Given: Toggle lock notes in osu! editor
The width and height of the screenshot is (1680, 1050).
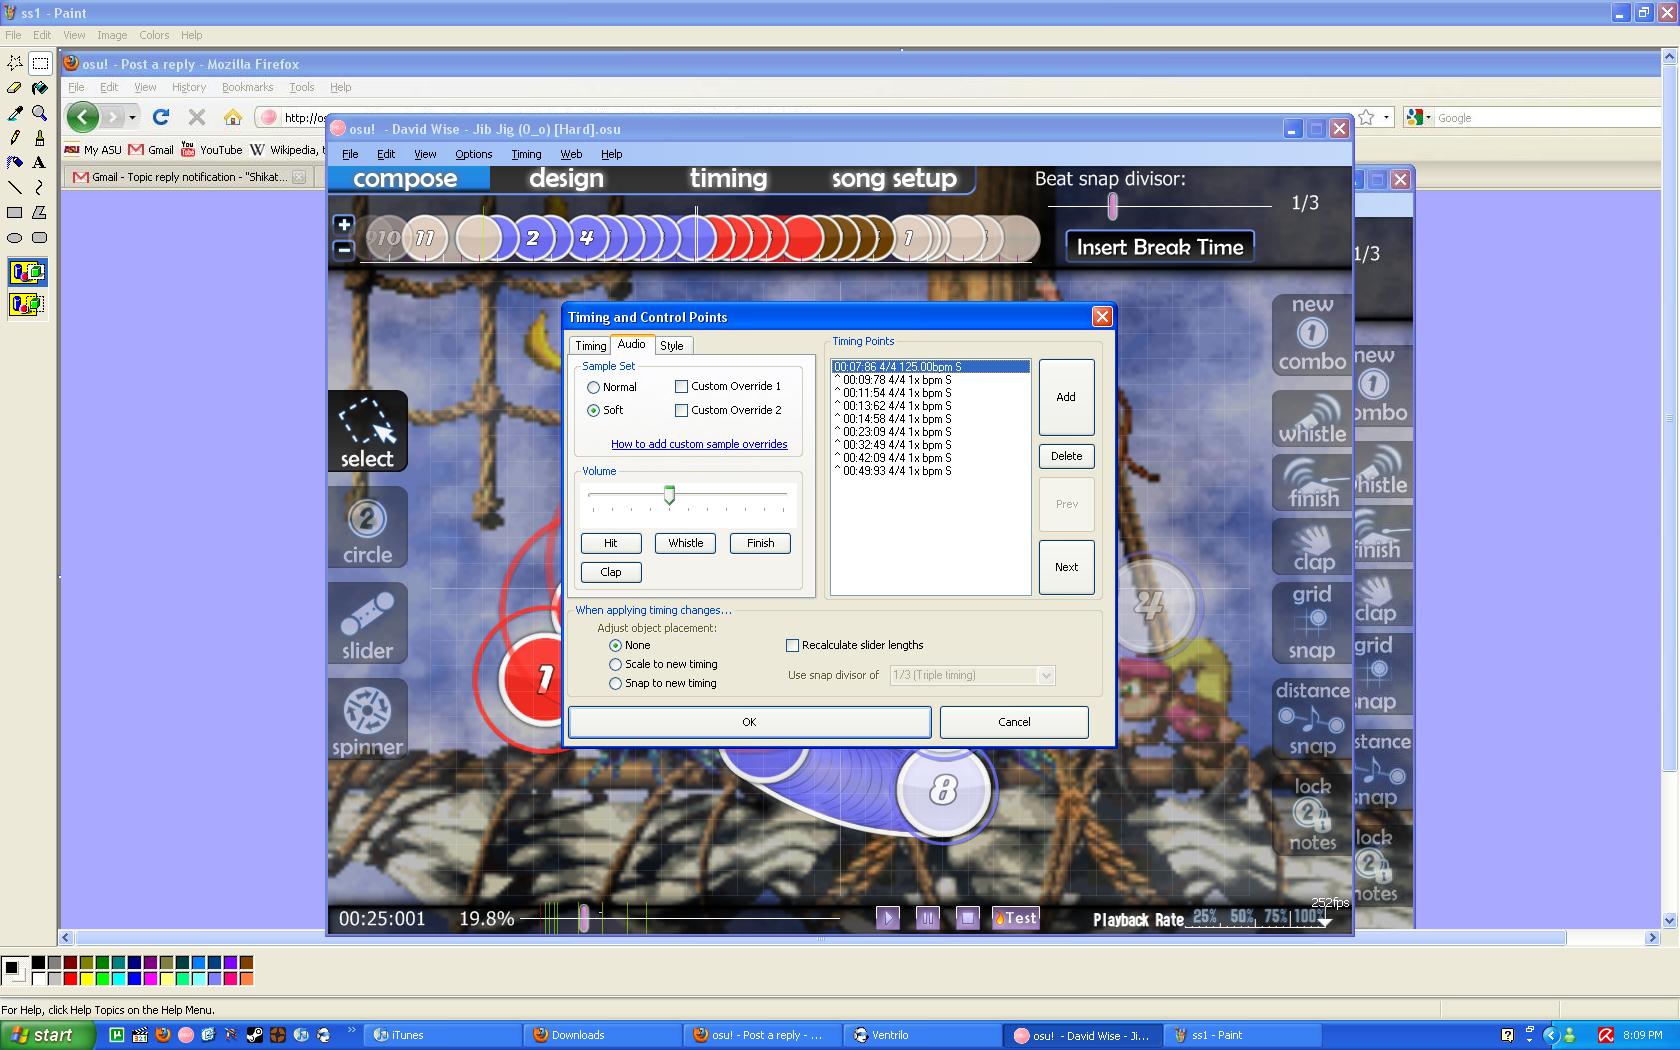Looking at the screenshot, I should tap(1312, 815).
